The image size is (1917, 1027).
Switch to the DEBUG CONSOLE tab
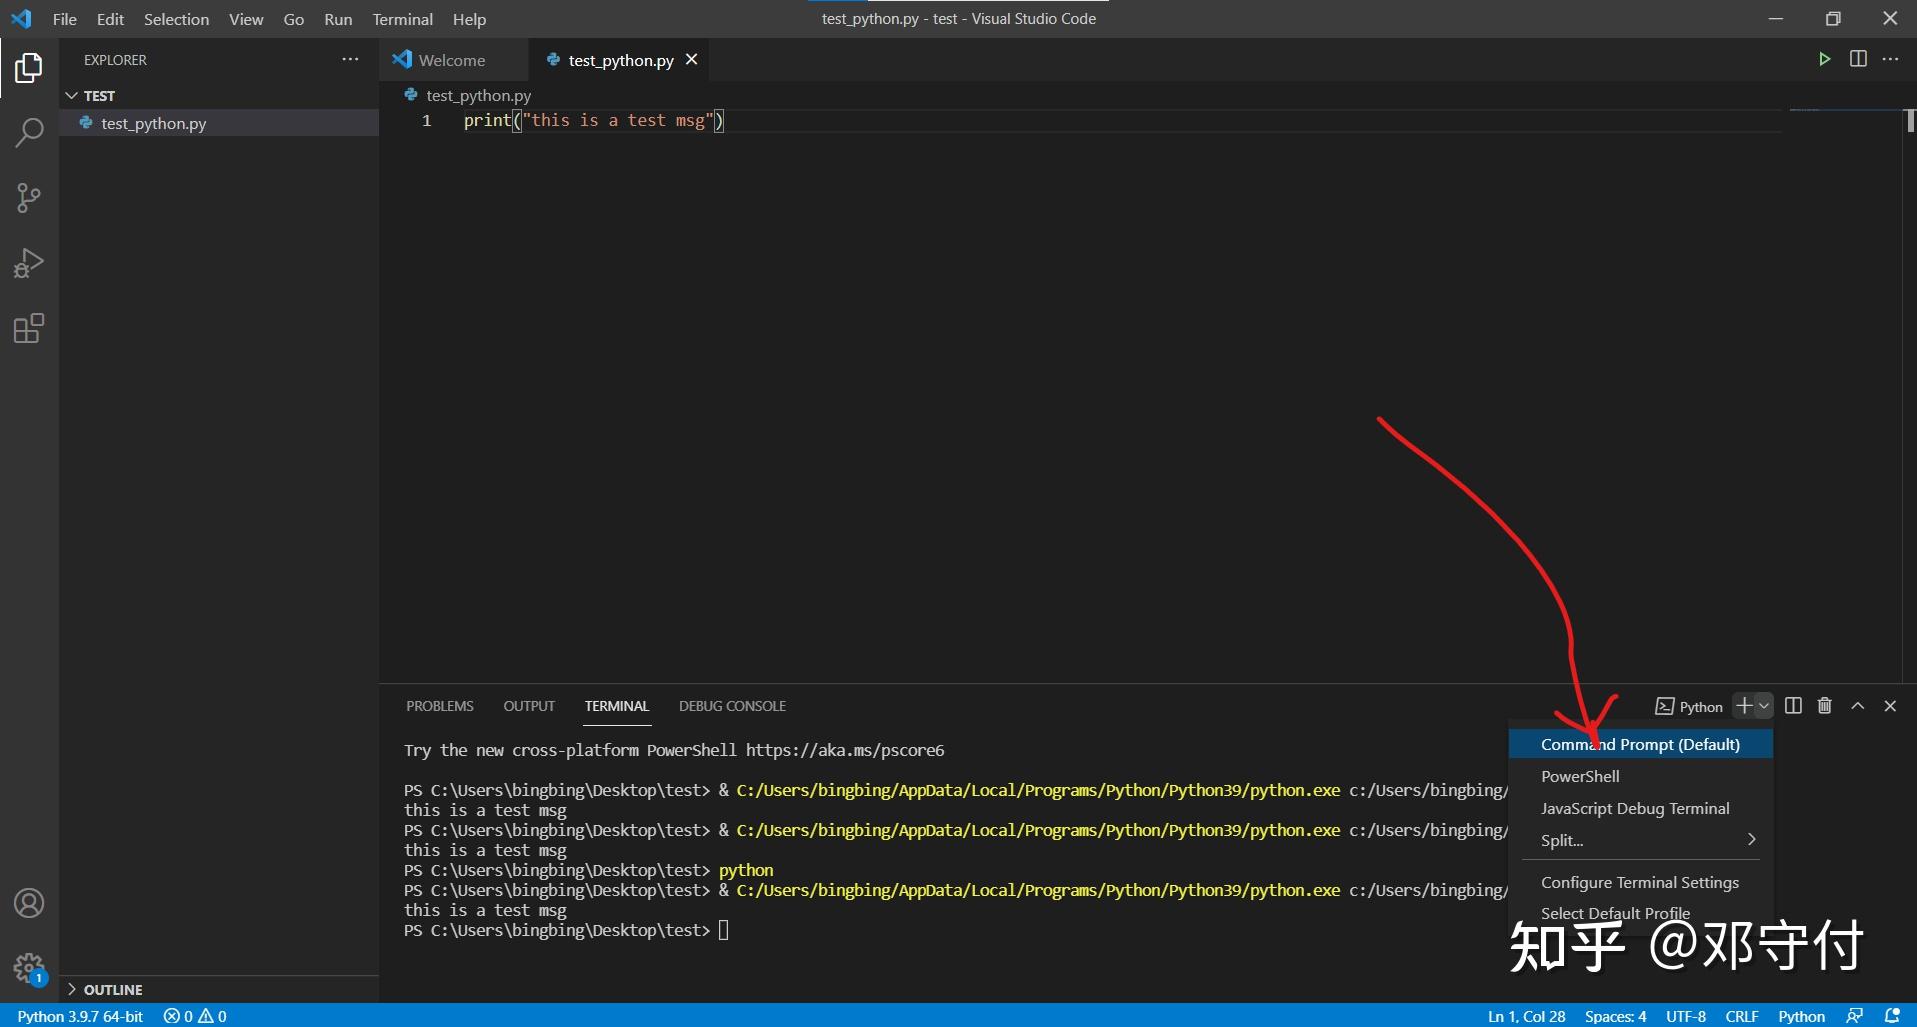coord(732,706)
